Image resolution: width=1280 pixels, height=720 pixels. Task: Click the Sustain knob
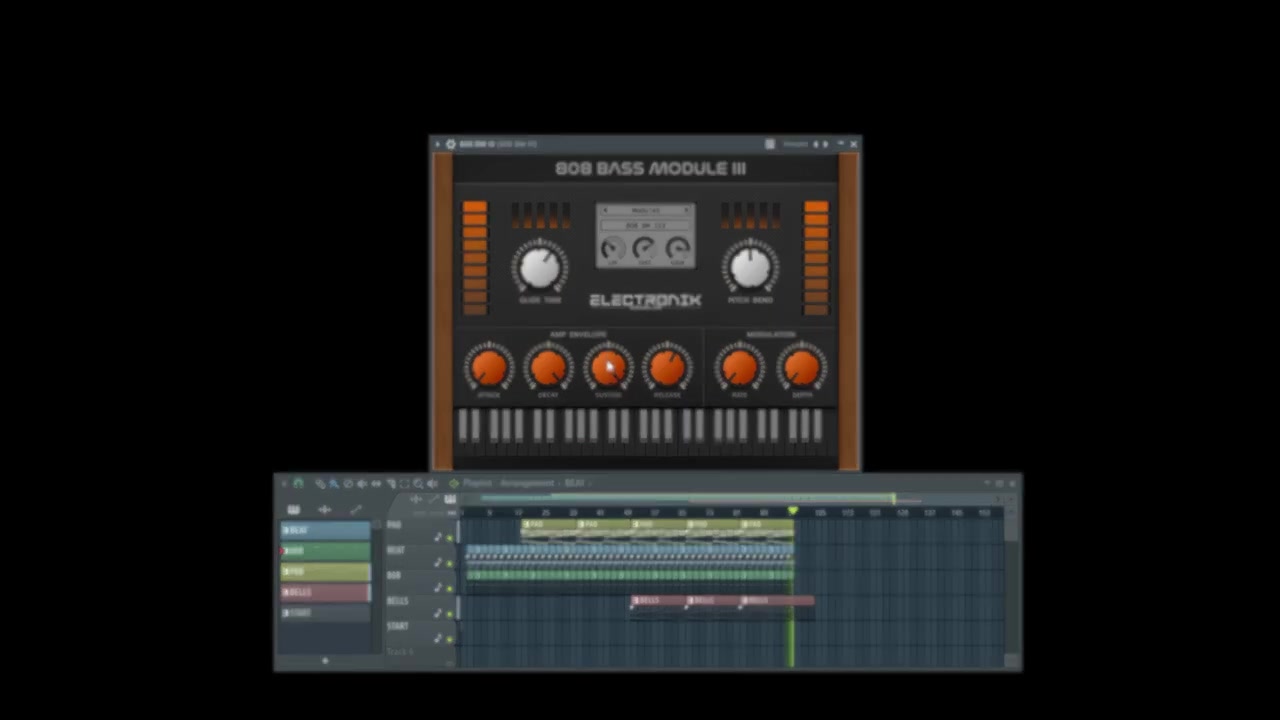(x=608, y=368)
